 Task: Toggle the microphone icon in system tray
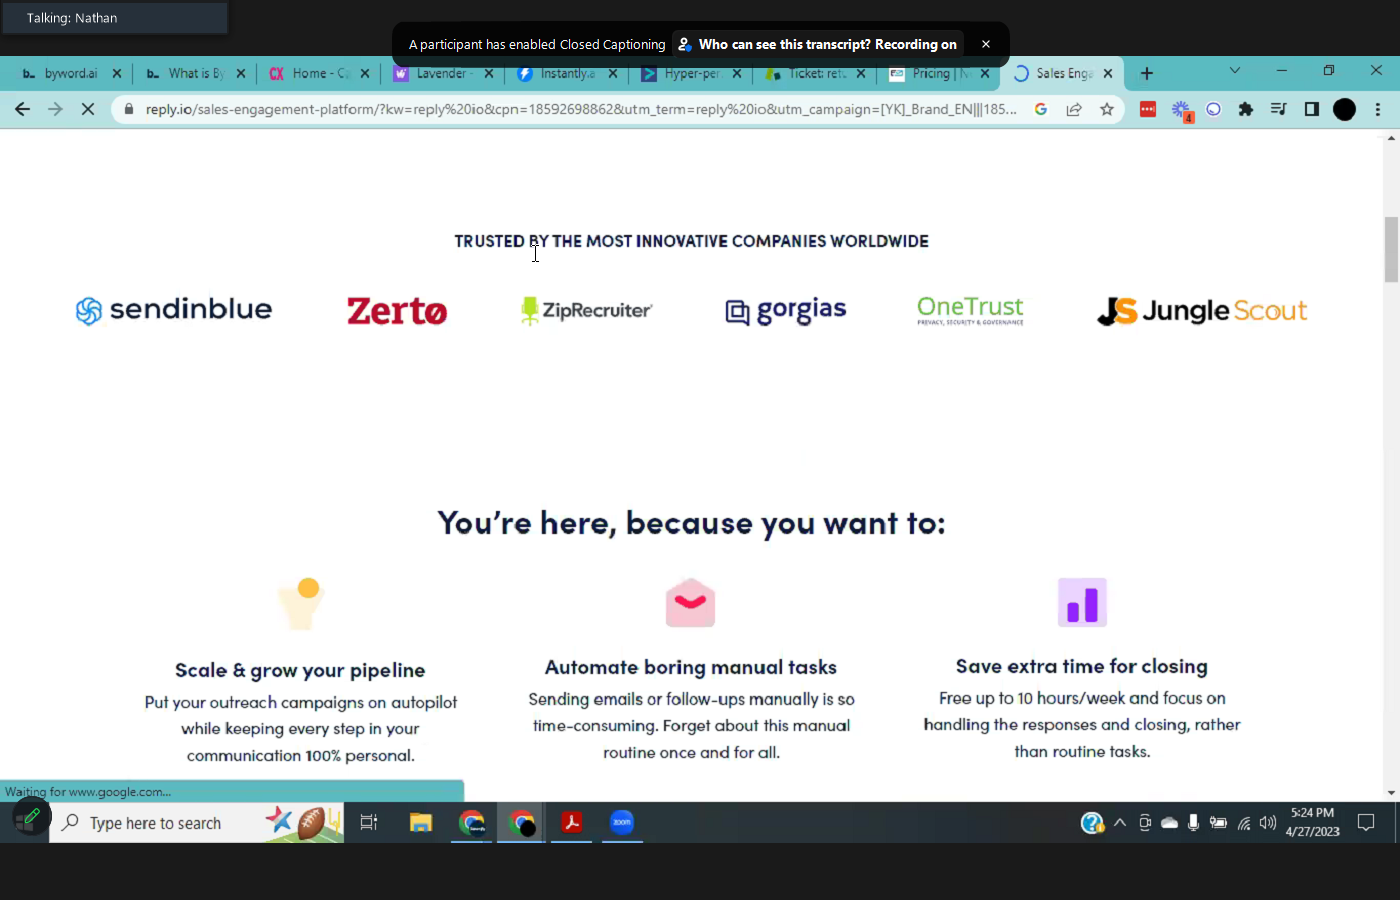point(1193,823)
